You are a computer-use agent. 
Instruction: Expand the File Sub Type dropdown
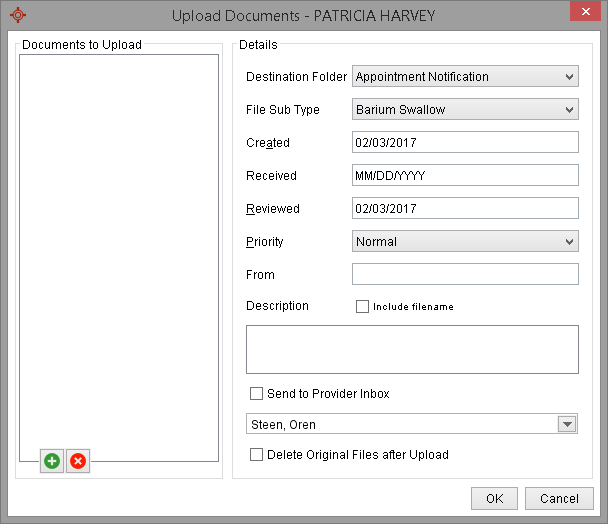465,110
